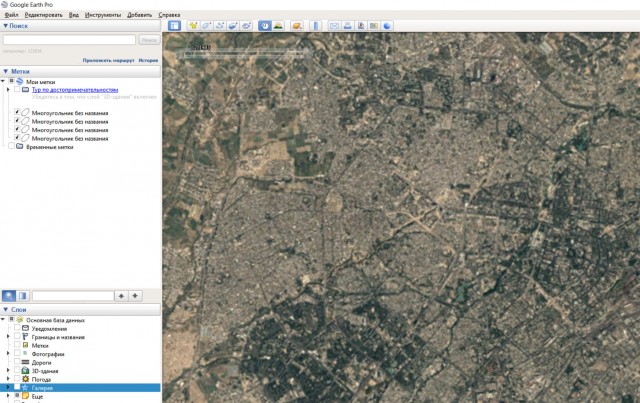Uncheck the first Многоугольник без названия checkbox
The image size is (640, 403).
17,112
